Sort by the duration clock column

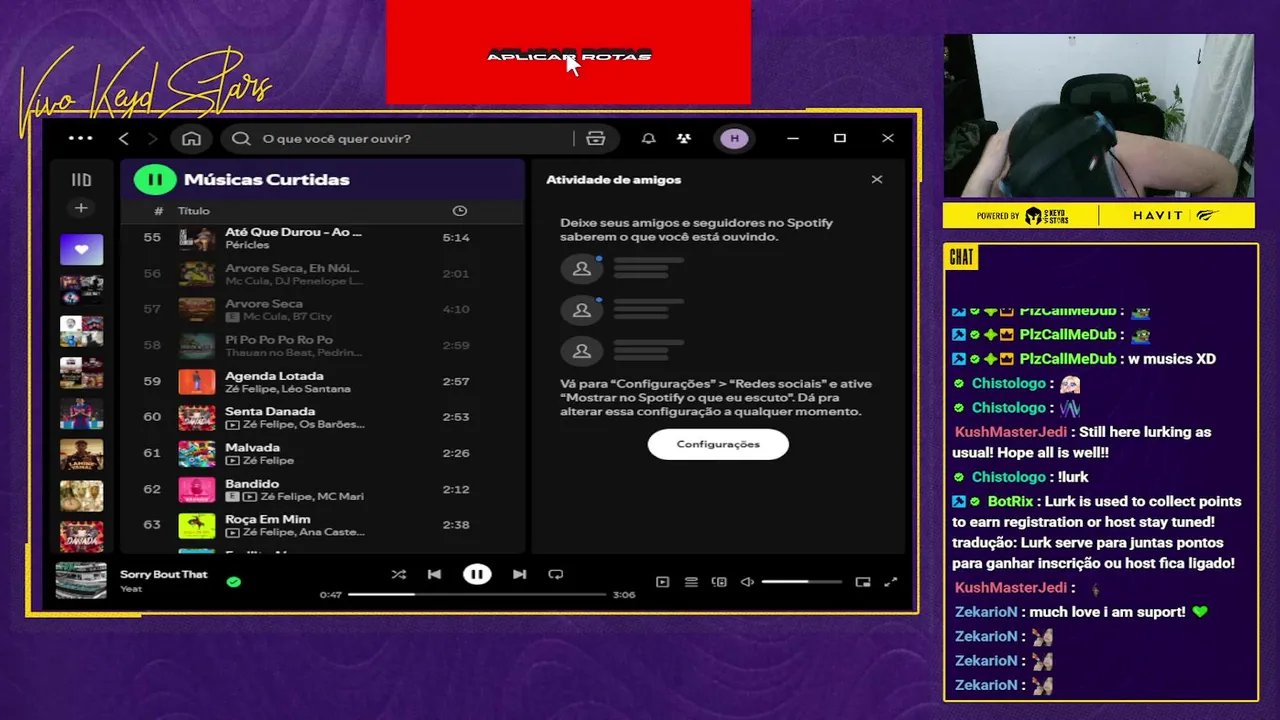pos(459,211)
